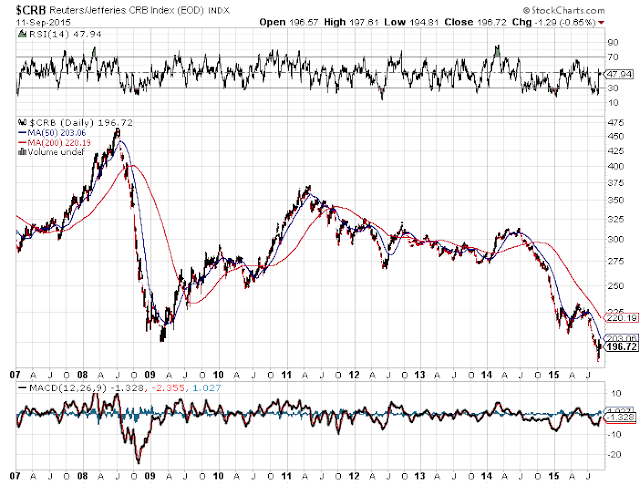Click the 47.94 tag on RSI axis
The image size is (640, 485).
(x=620, y=74)
